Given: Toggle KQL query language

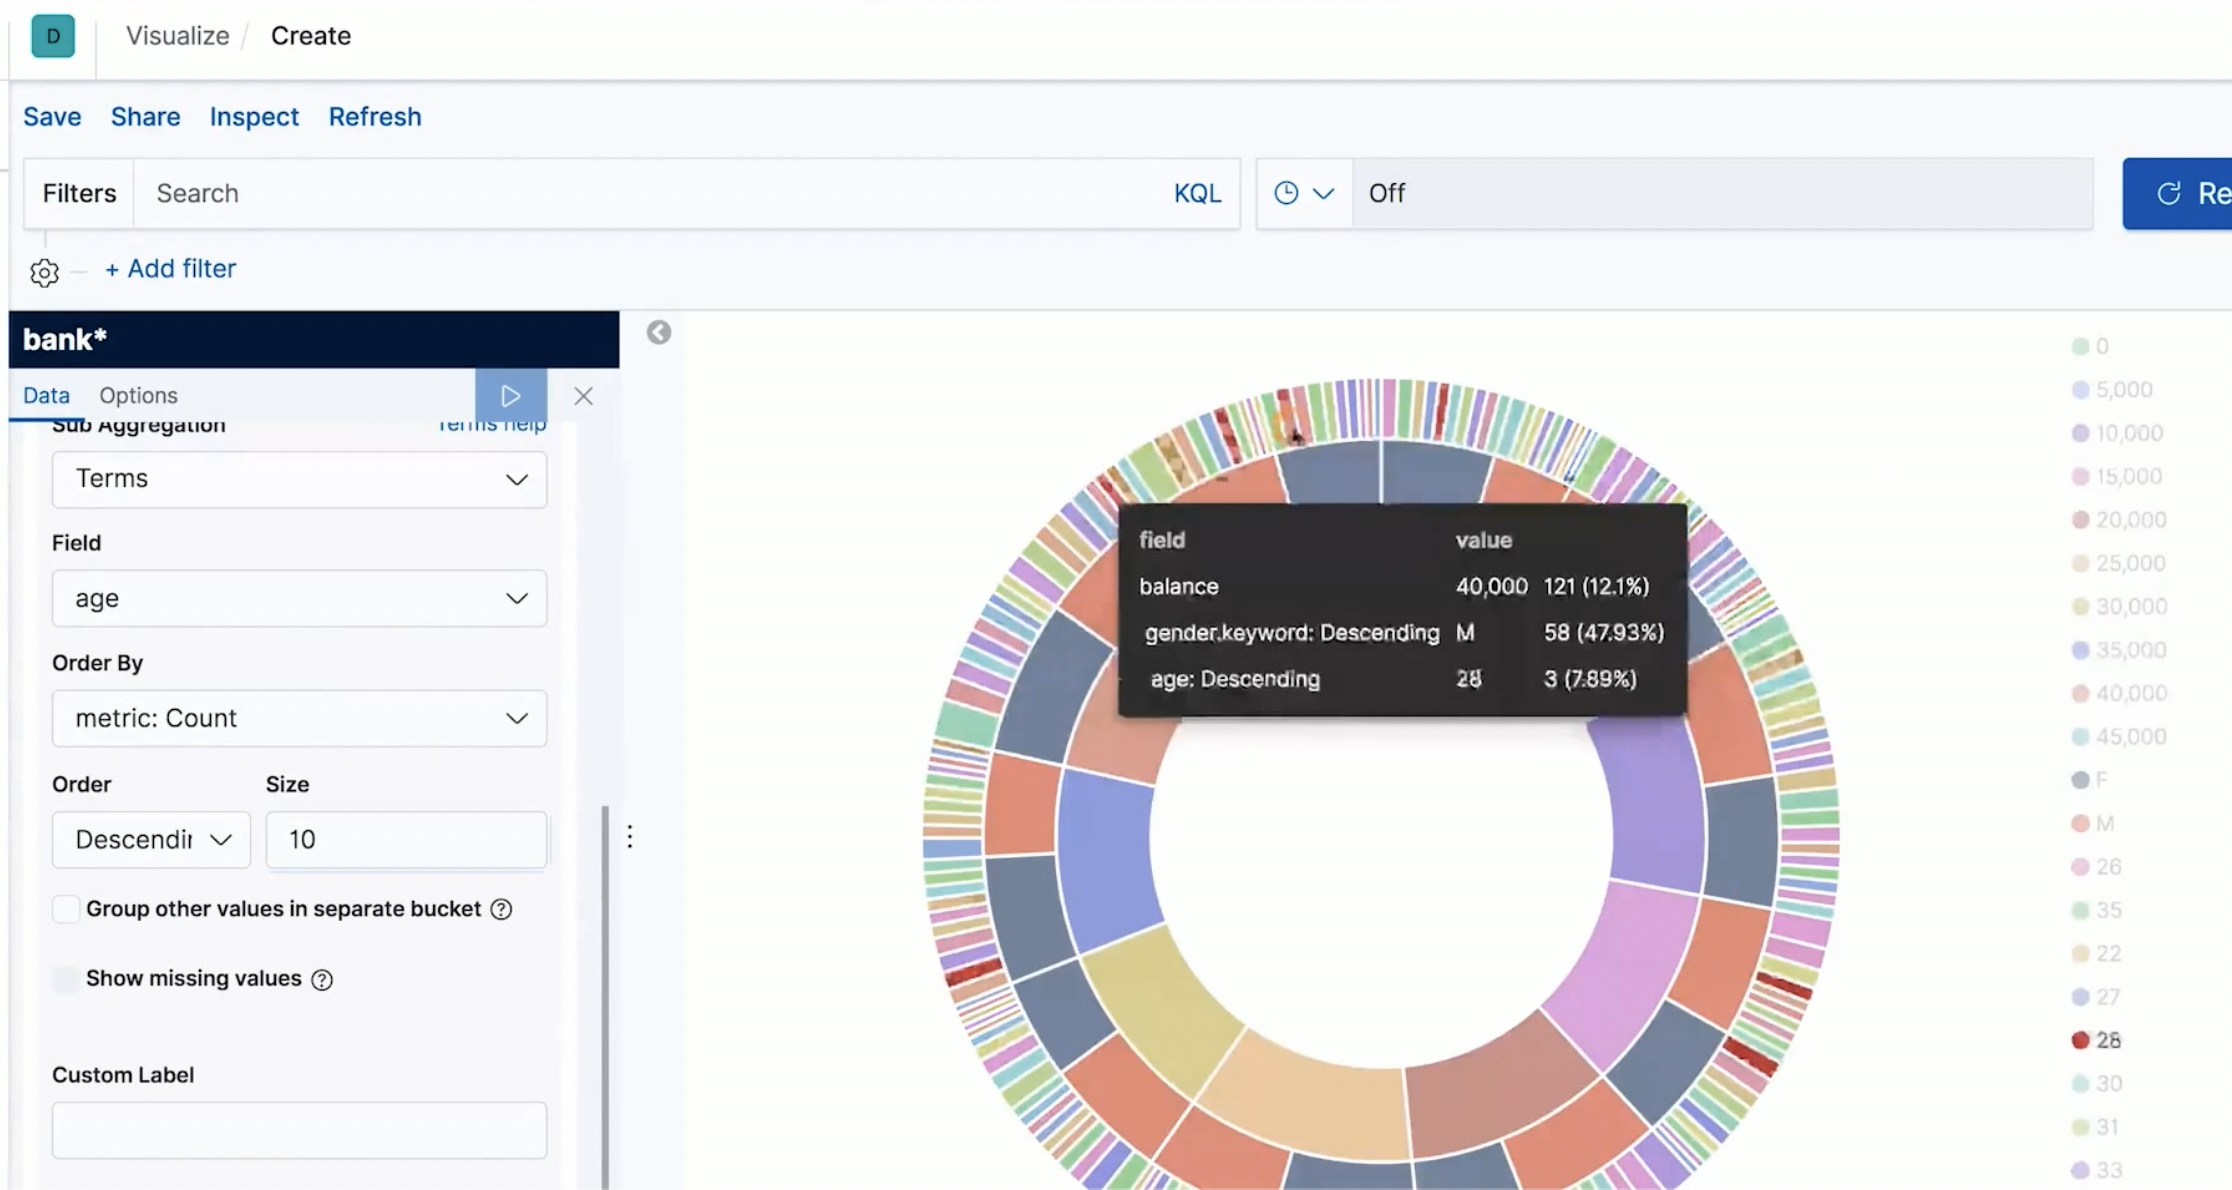Looking at the screenshot, I should 1197,193.
